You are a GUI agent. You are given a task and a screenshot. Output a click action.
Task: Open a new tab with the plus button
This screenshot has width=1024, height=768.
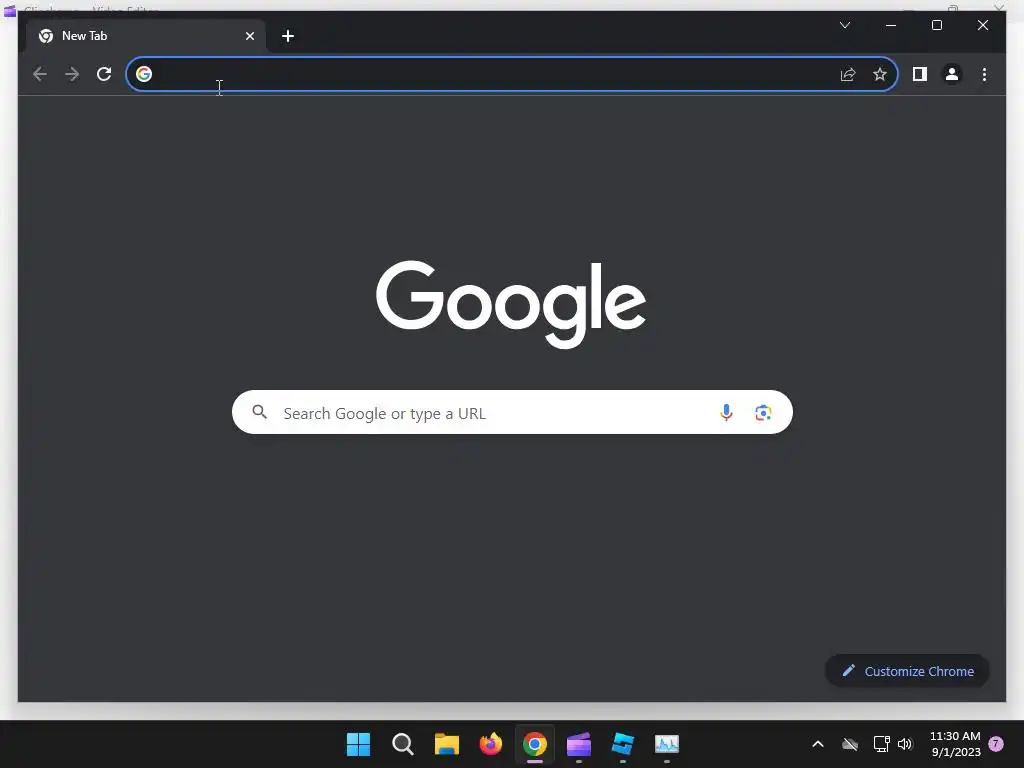click(288, 36)
